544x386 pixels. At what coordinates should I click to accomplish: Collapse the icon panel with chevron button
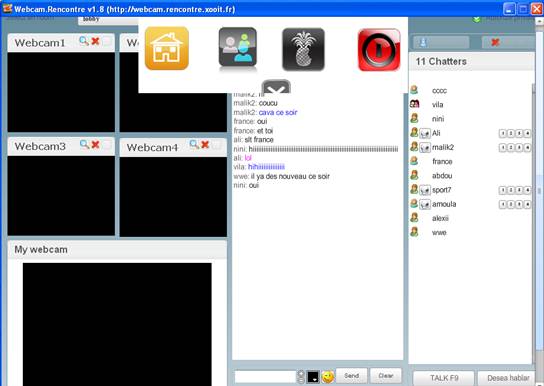[x=276, y=87]
